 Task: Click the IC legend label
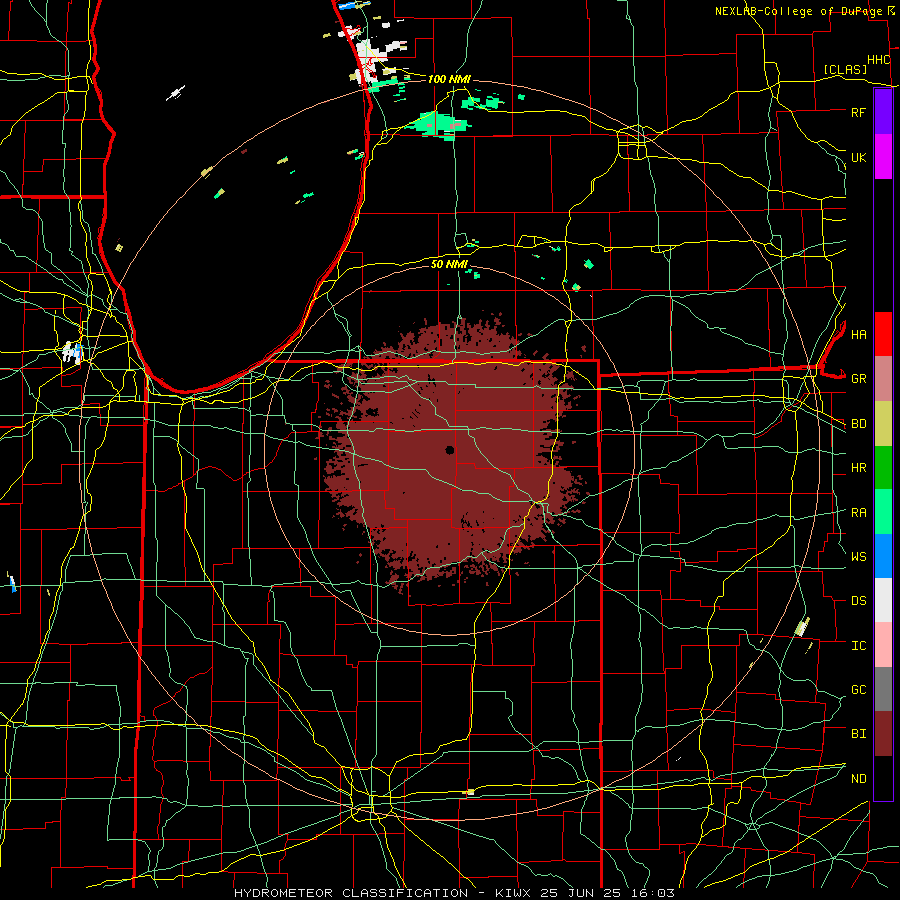point(858,646)
